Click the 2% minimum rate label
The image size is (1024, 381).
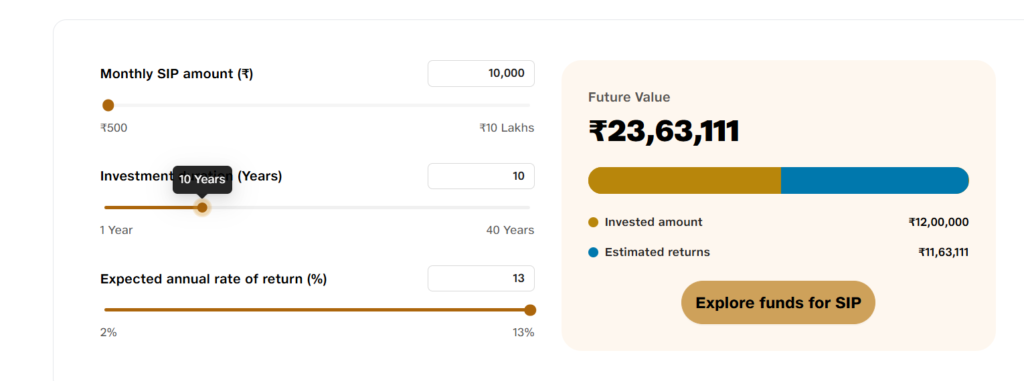[108, 333]
